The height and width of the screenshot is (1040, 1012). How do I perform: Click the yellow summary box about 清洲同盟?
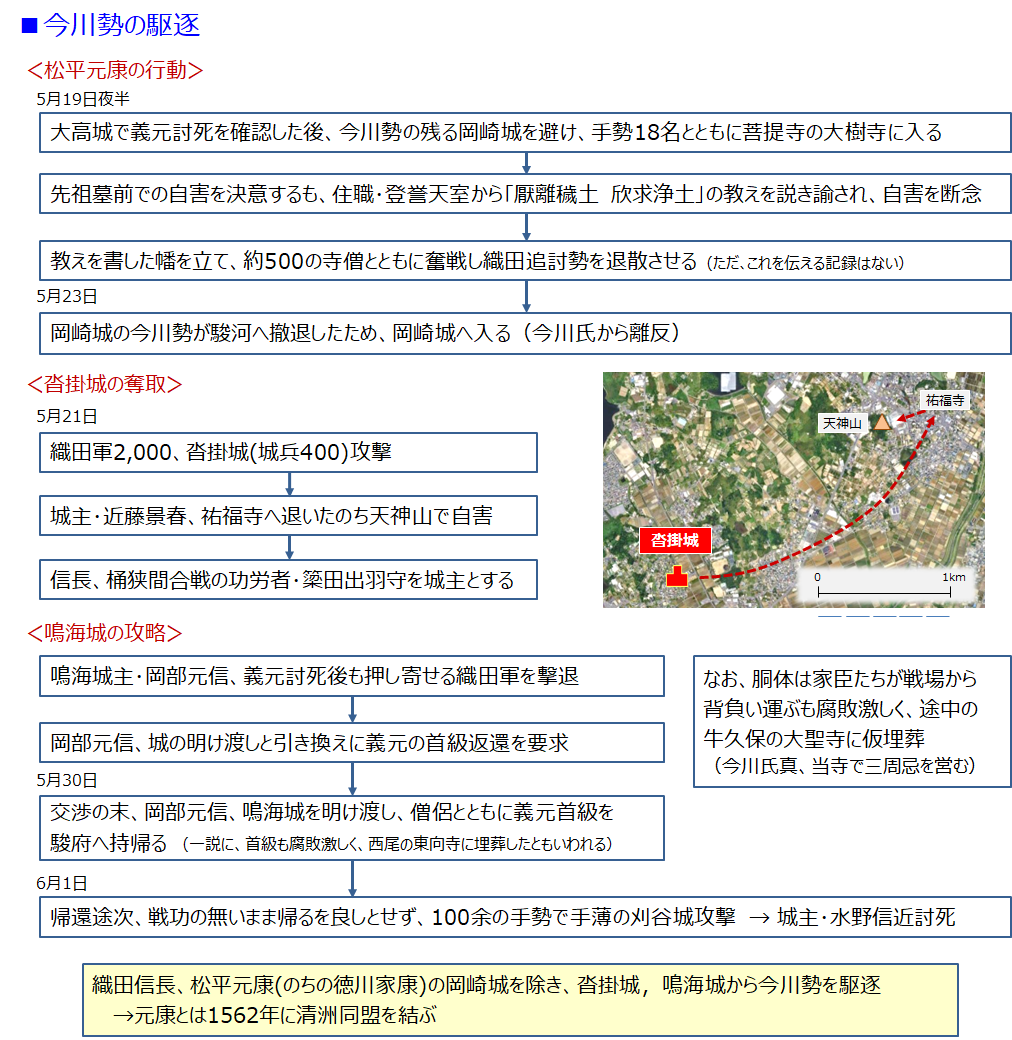coord(519,999)
